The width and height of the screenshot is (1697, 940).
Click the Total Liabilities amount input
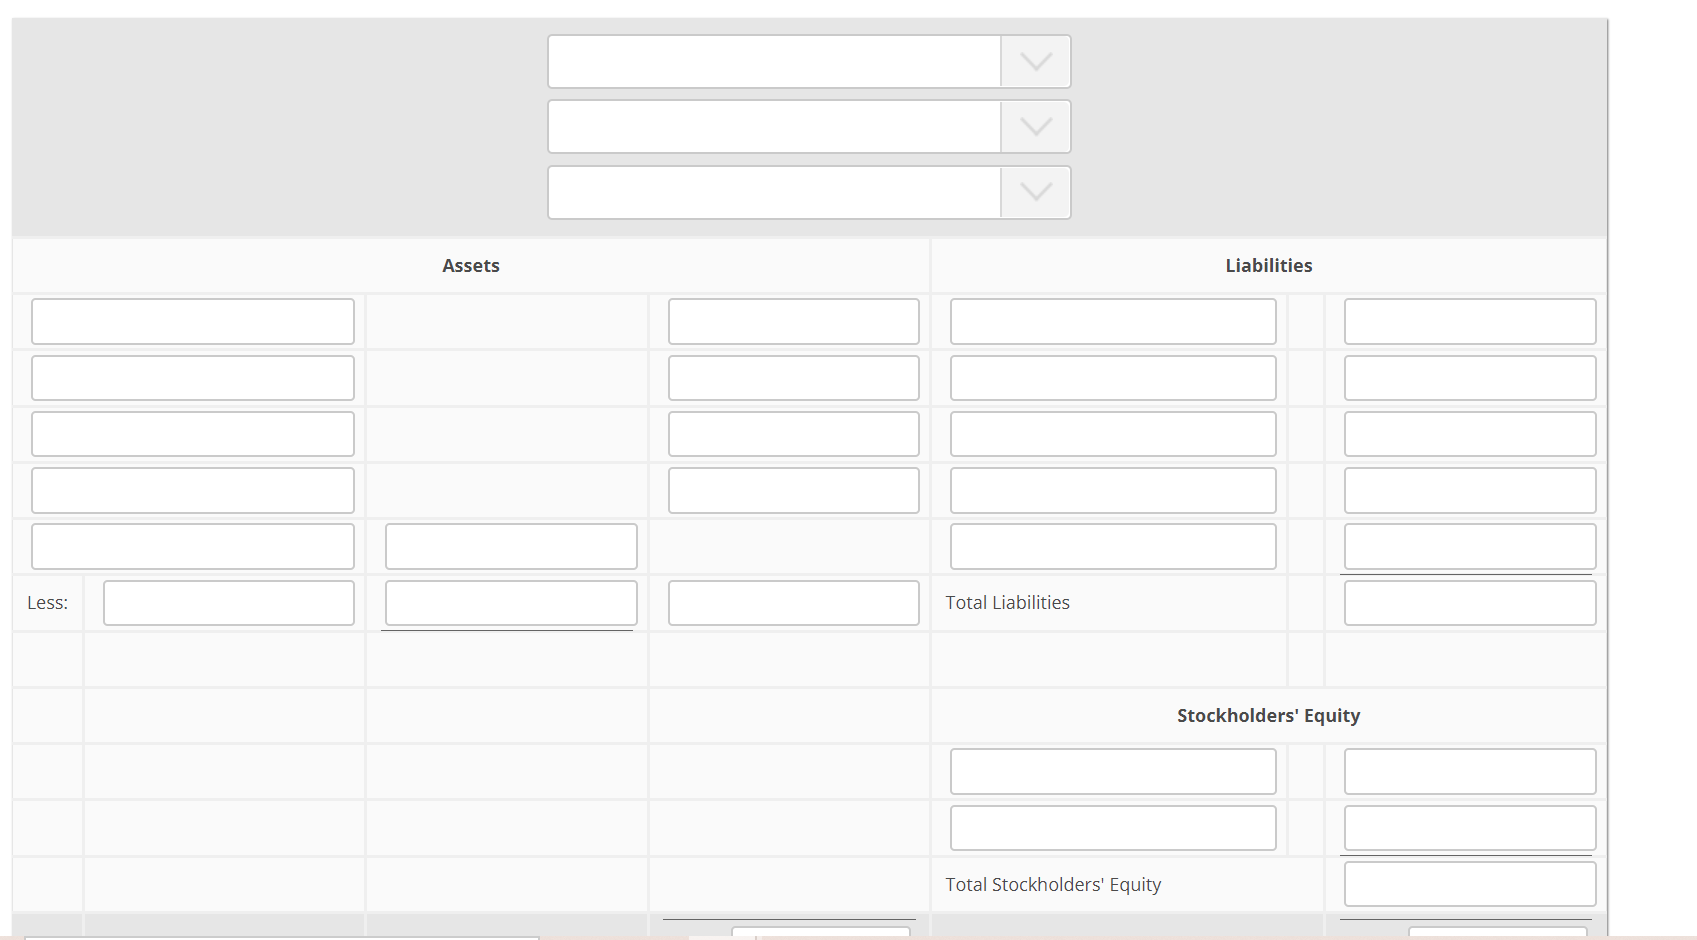[x=1470, y=603]
